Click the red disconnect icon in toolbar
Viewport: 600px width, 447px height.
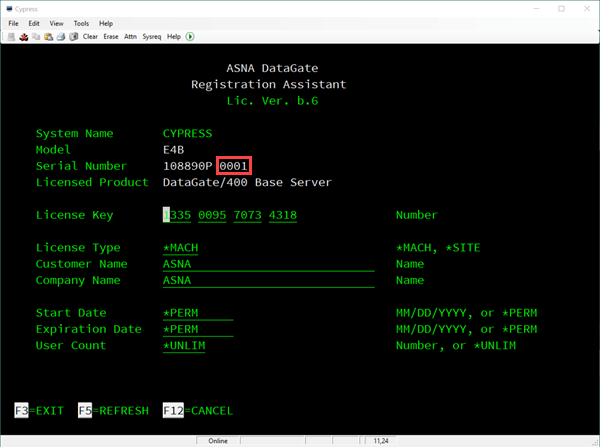click(22, 37)
